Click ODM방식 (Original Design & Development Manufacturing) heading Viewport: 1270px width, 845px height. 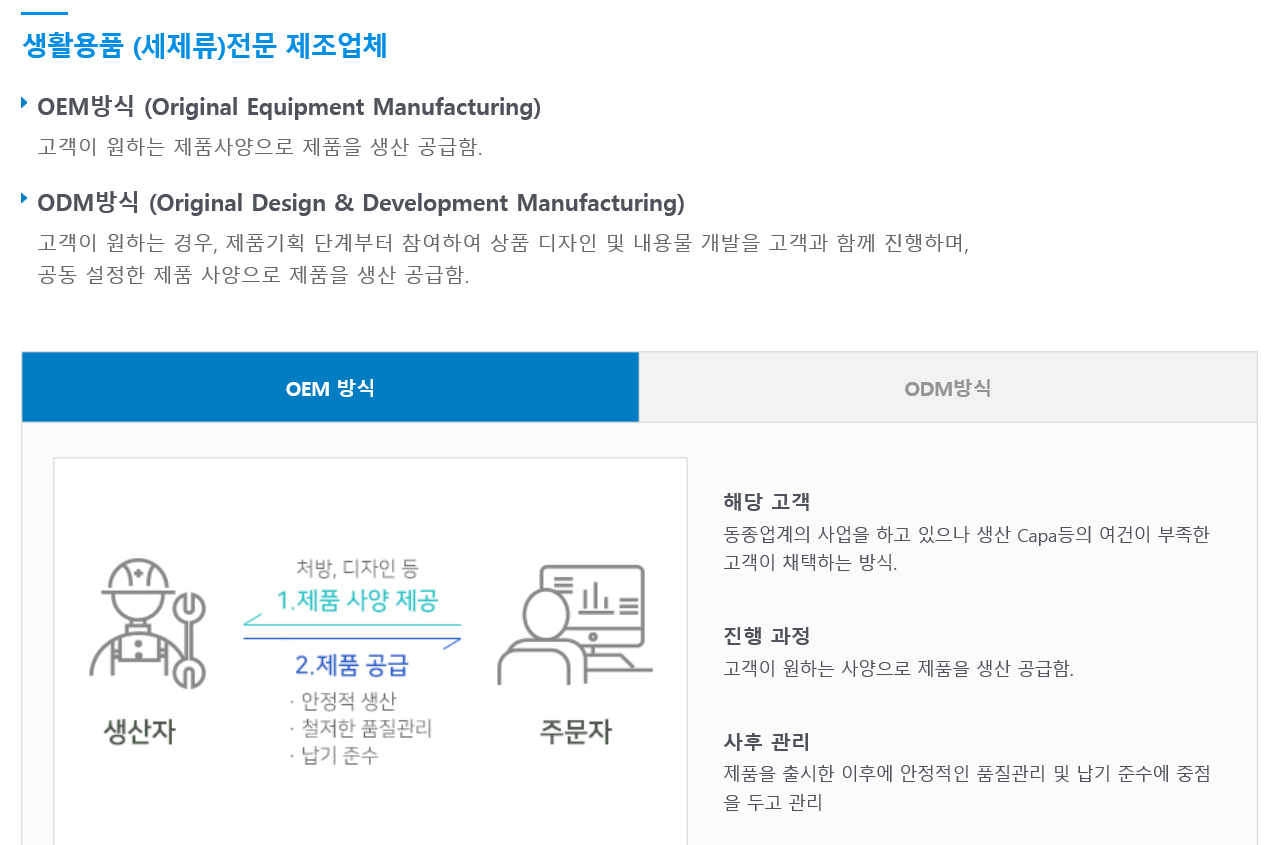point(361,203)
